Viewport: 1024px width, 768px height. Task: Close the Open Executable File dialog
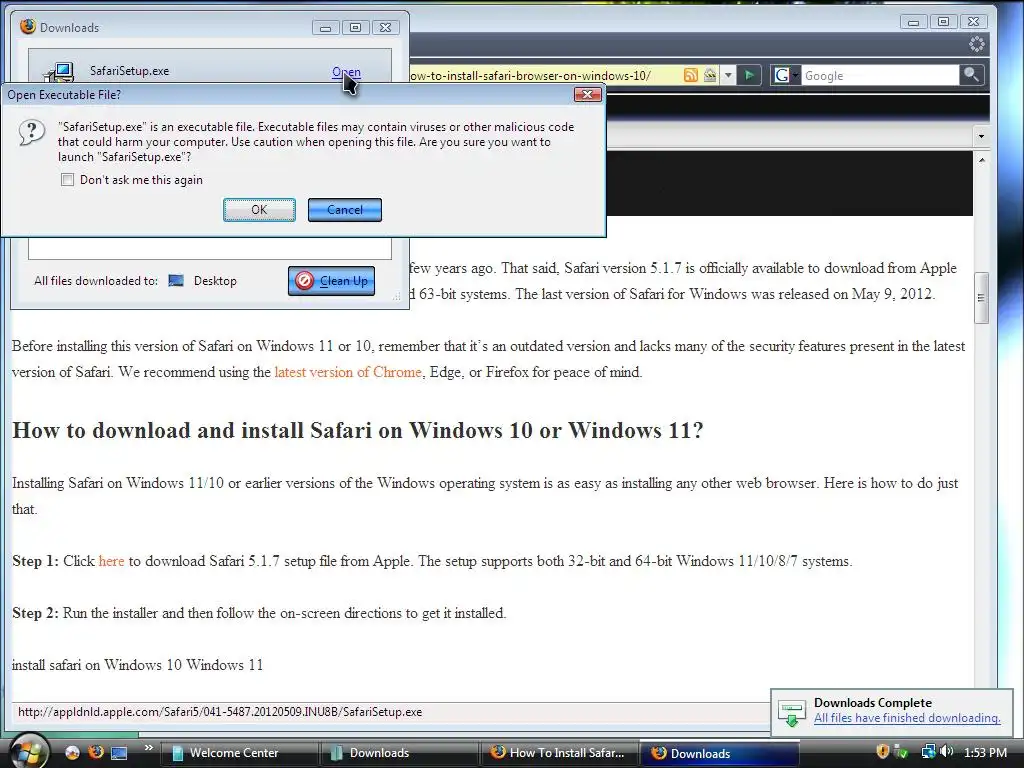tap(588, 95)
